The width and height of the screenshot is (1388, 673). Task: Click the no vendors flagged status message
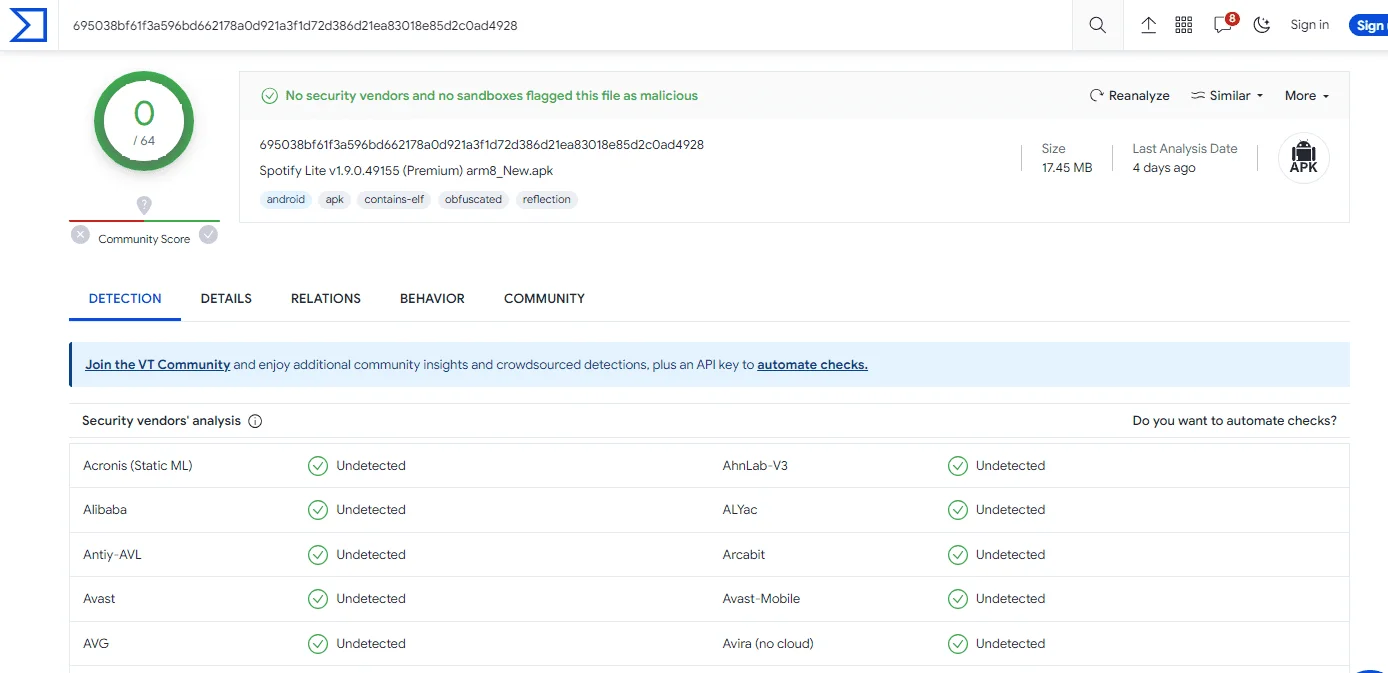492,96
